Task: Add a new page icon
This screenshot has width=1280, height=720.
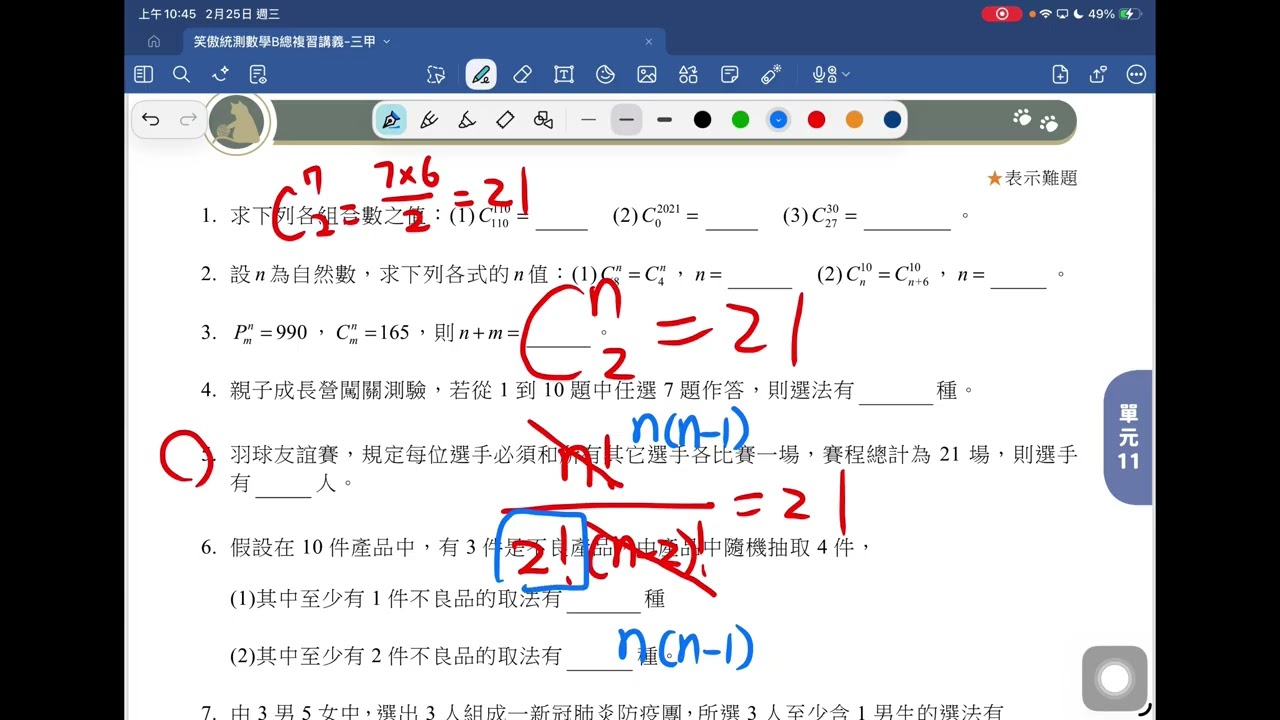Action: [x=1060, y=74]
